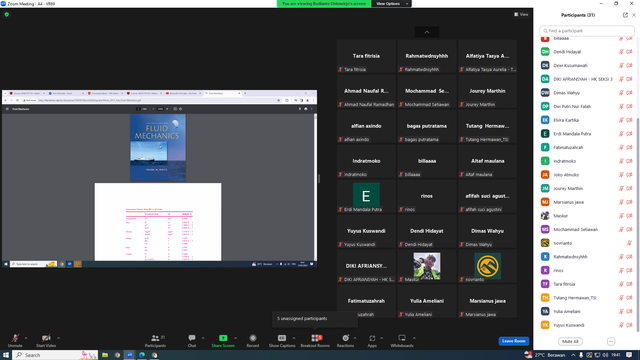Open the View Options dropdown
The height and width of the screenshot is (360, 640).
391,4
